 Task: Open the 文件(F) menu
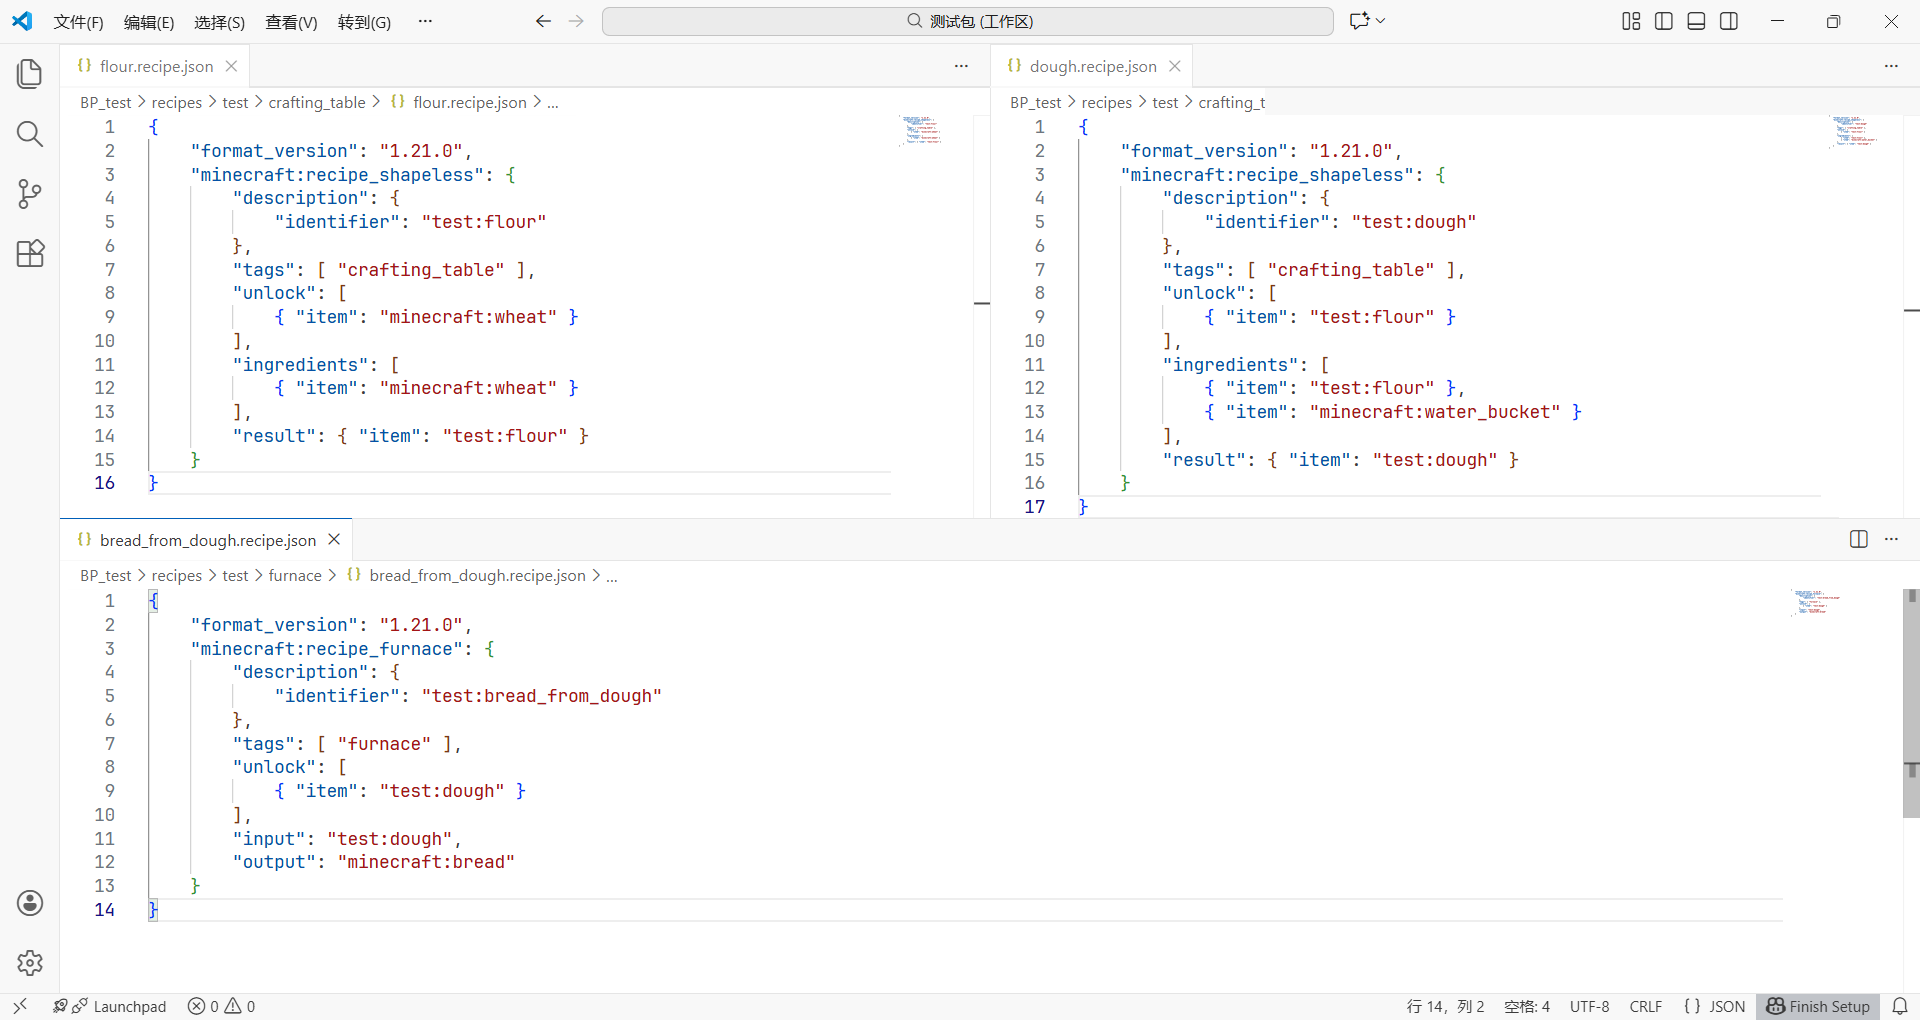(x=78, y=22)
